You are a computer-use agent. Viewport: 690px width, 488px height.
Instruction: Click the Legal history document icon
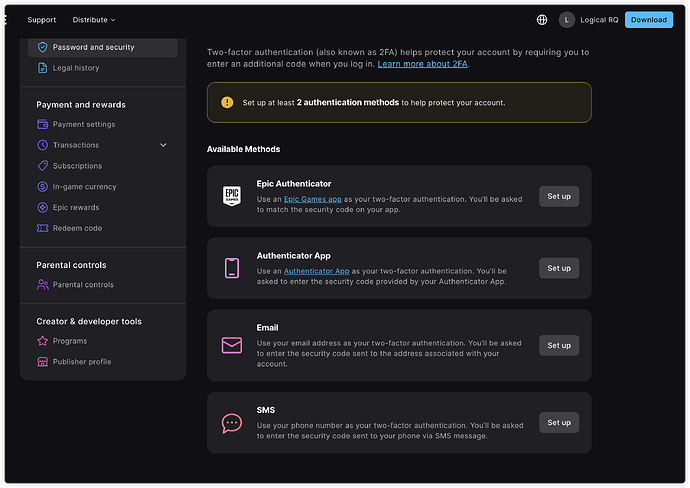pyautogui.click(x=42, y=68)
